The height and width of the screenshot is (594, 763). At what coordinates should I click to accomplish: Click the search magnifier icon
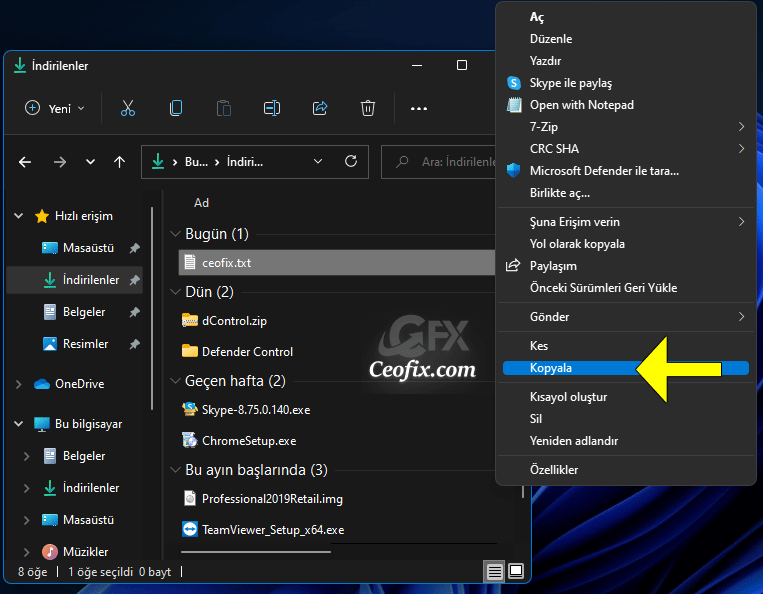pos(402,162)
